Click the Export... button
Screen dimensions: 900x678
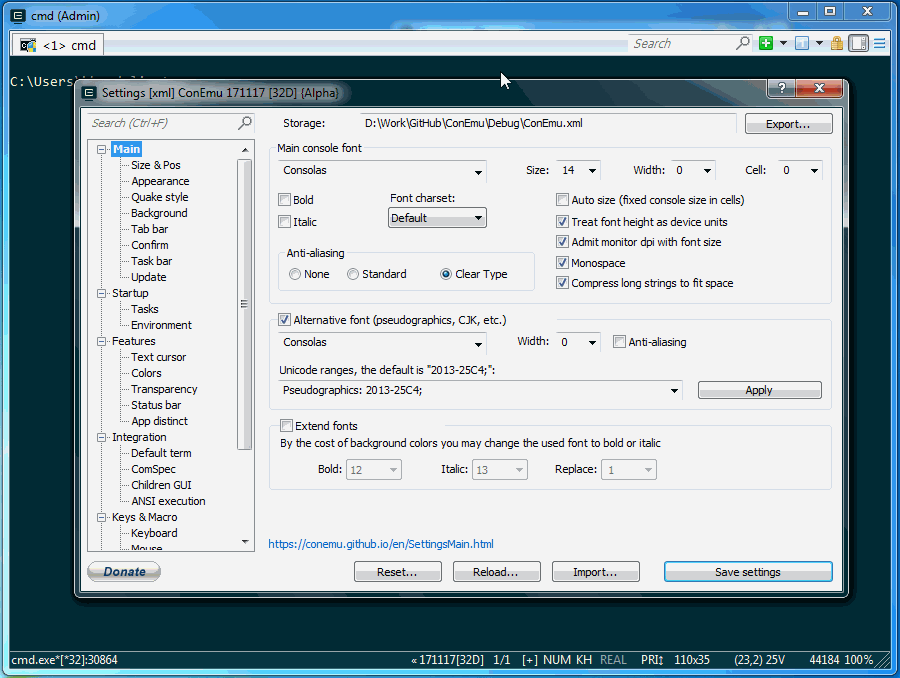tap(788, 124)
